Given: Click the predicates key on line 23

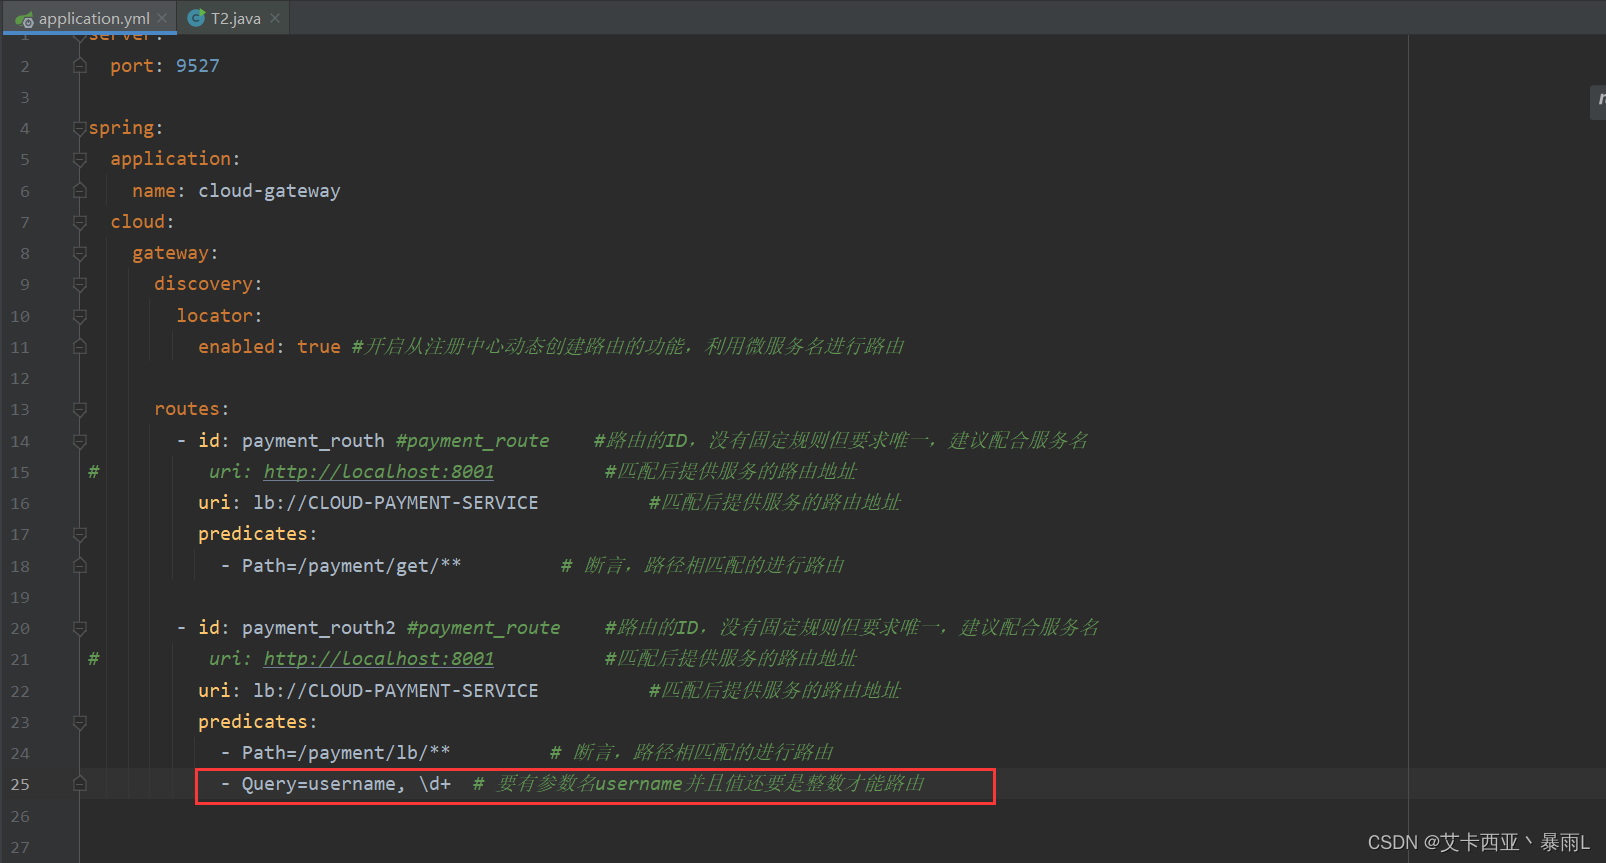Looking at the screenshot, I should pos(253,722).
